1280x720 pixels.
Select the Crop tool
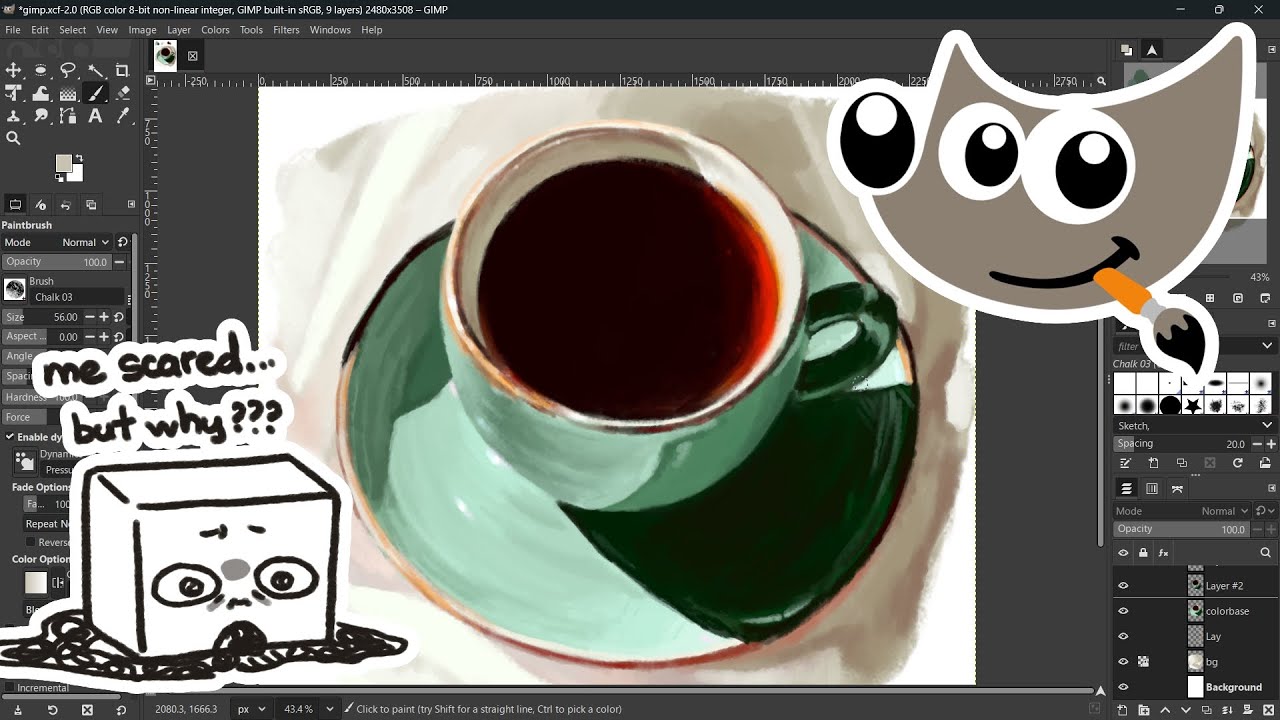[123, 70]
